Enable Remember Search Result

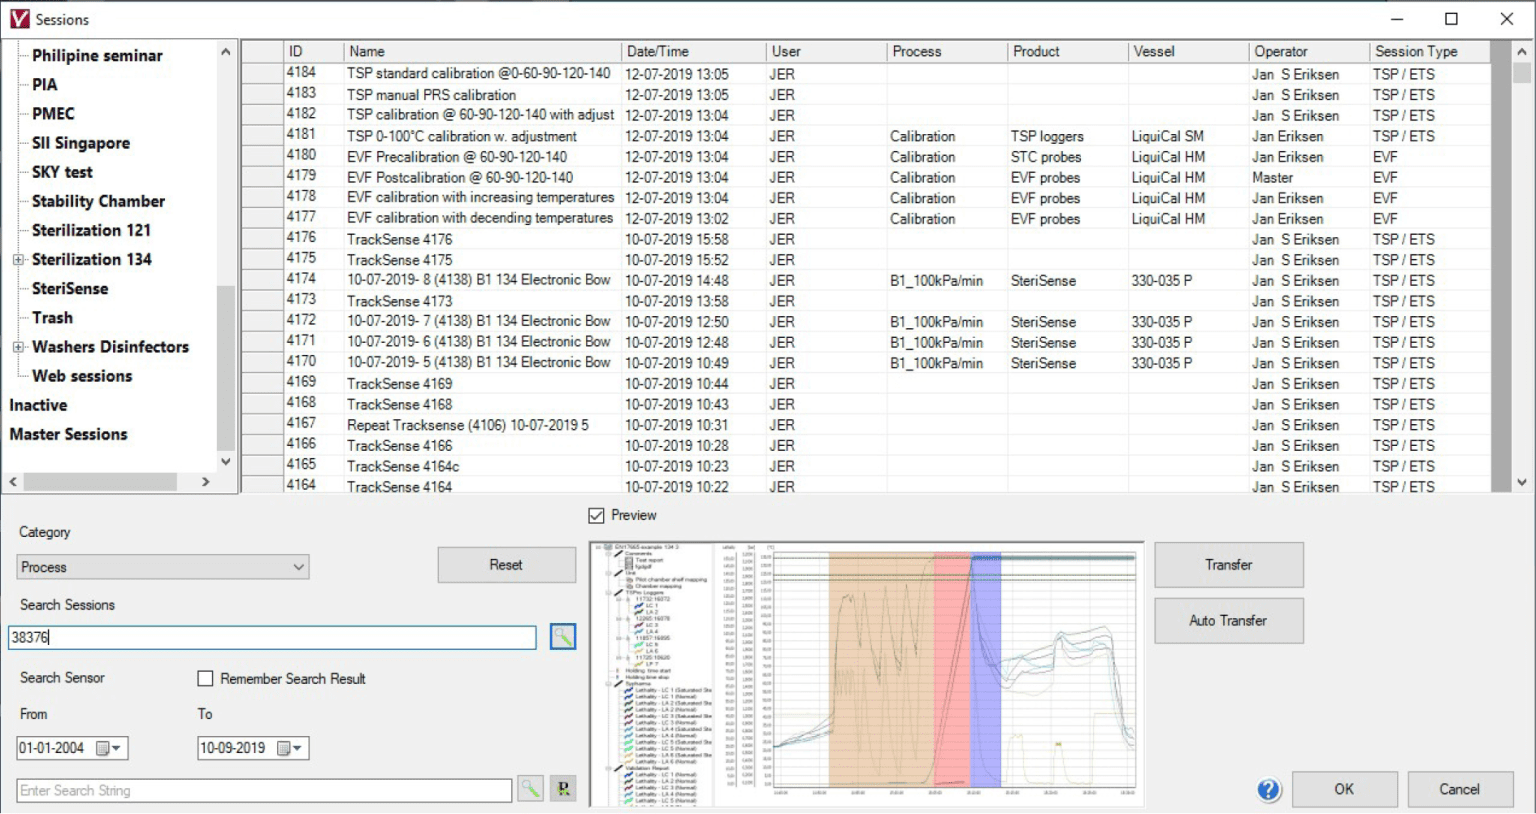click(205, 678)
